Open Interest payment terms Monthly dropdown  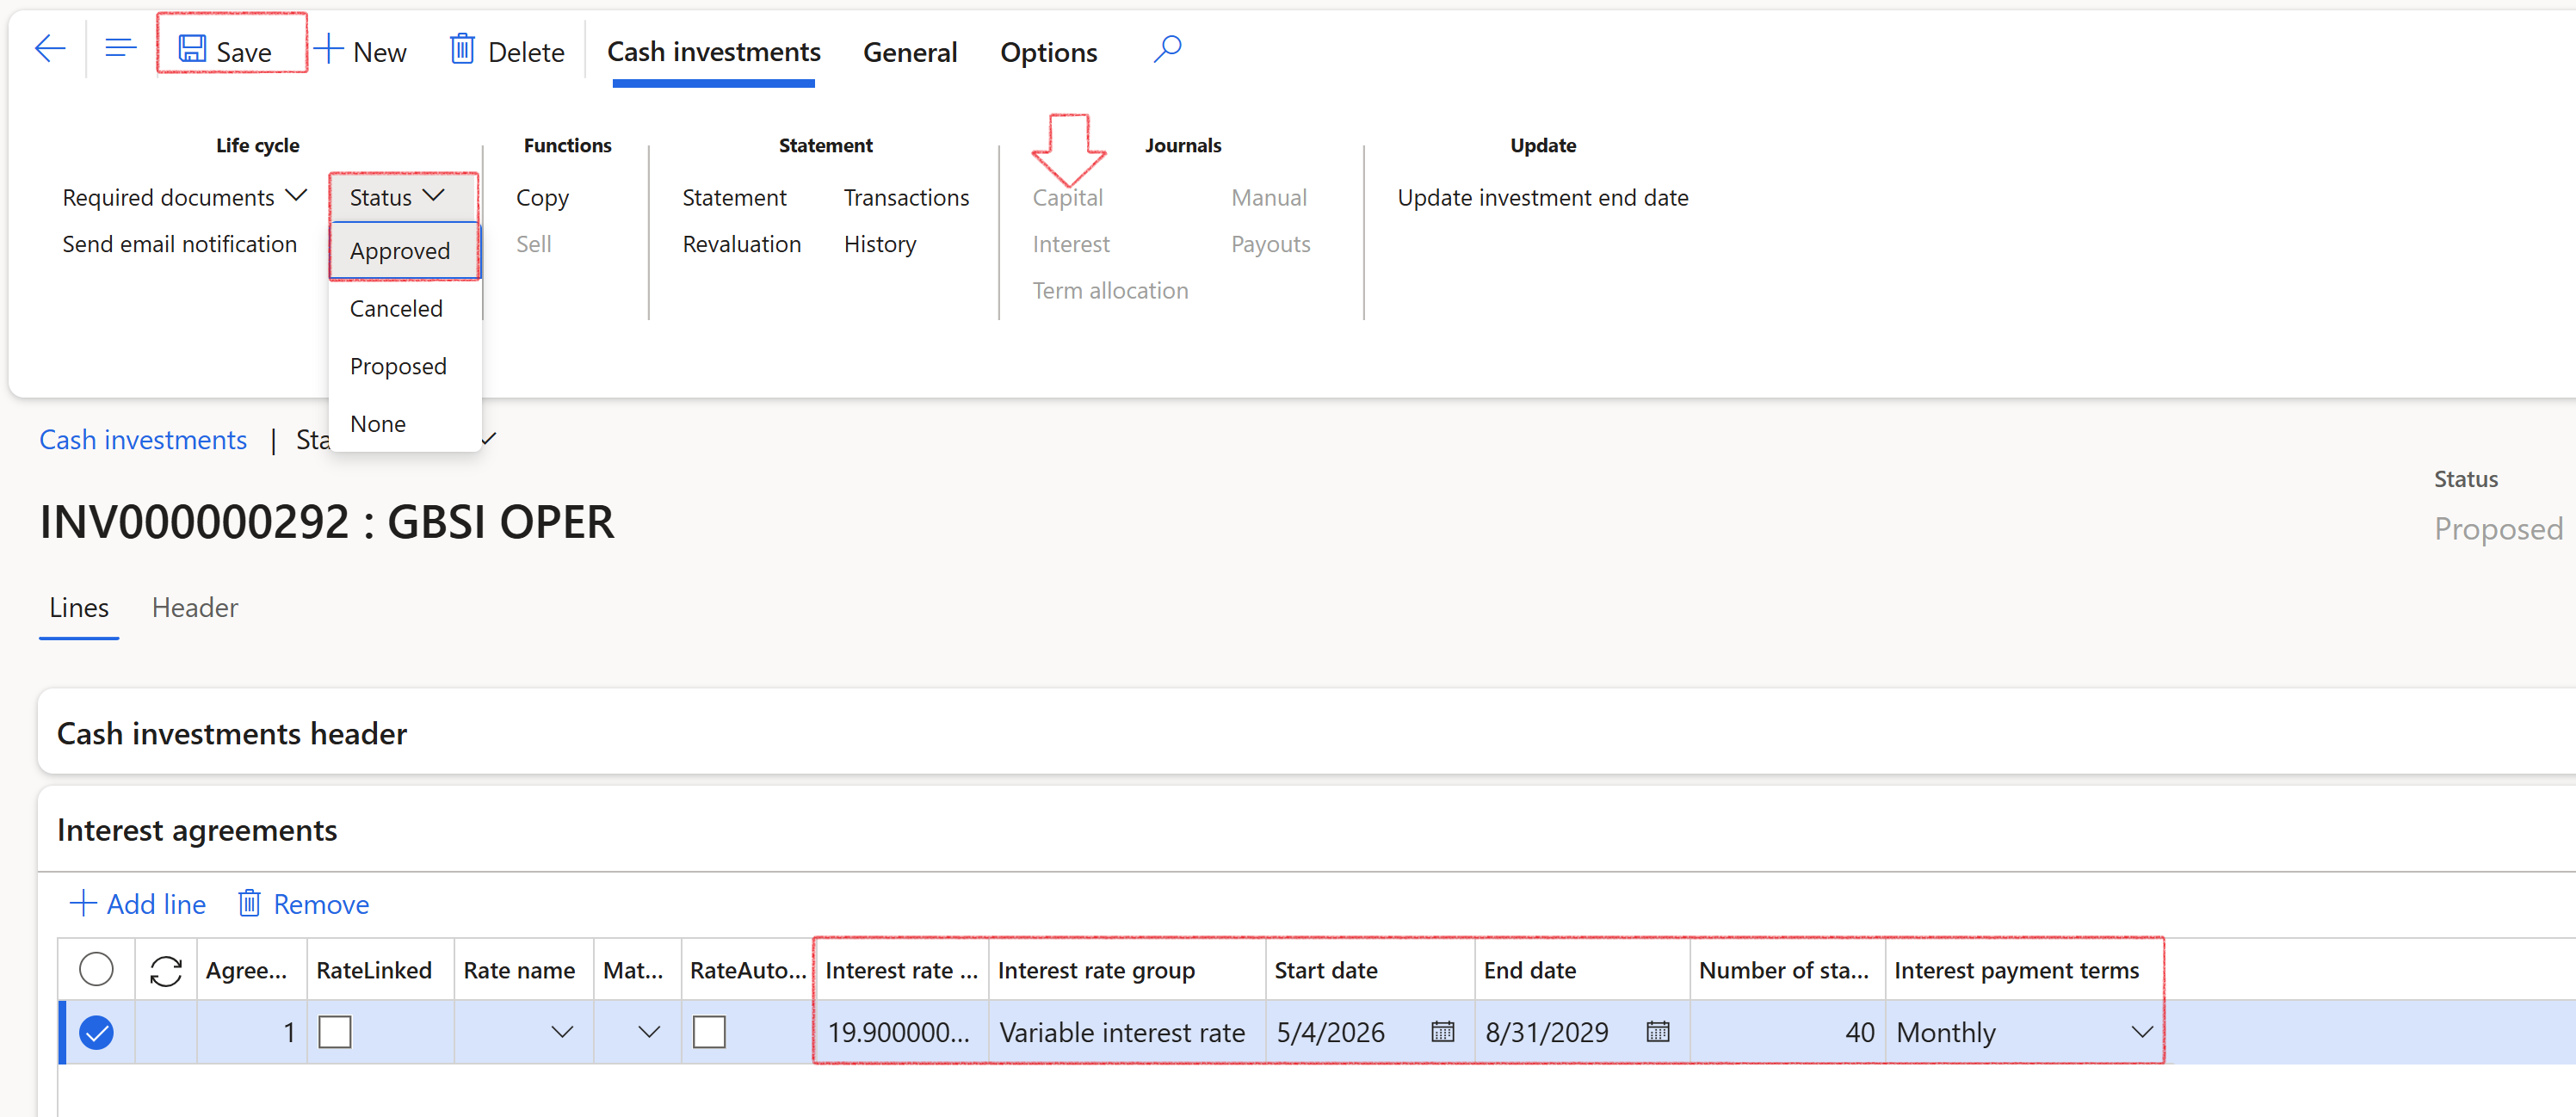click(2141, 1031)
